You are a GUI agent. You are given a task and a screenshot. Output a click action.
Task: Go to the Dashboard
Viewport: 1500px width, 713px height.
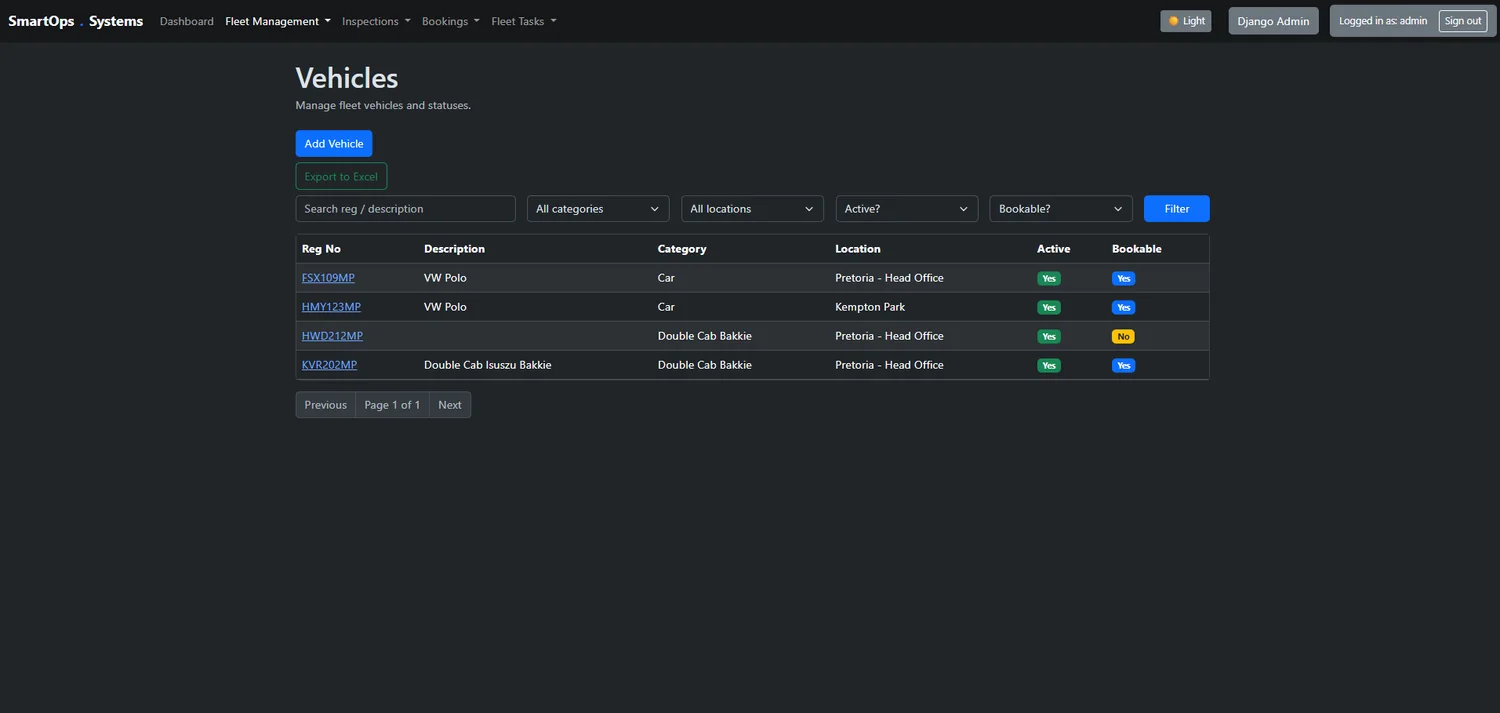coord(187,21)
